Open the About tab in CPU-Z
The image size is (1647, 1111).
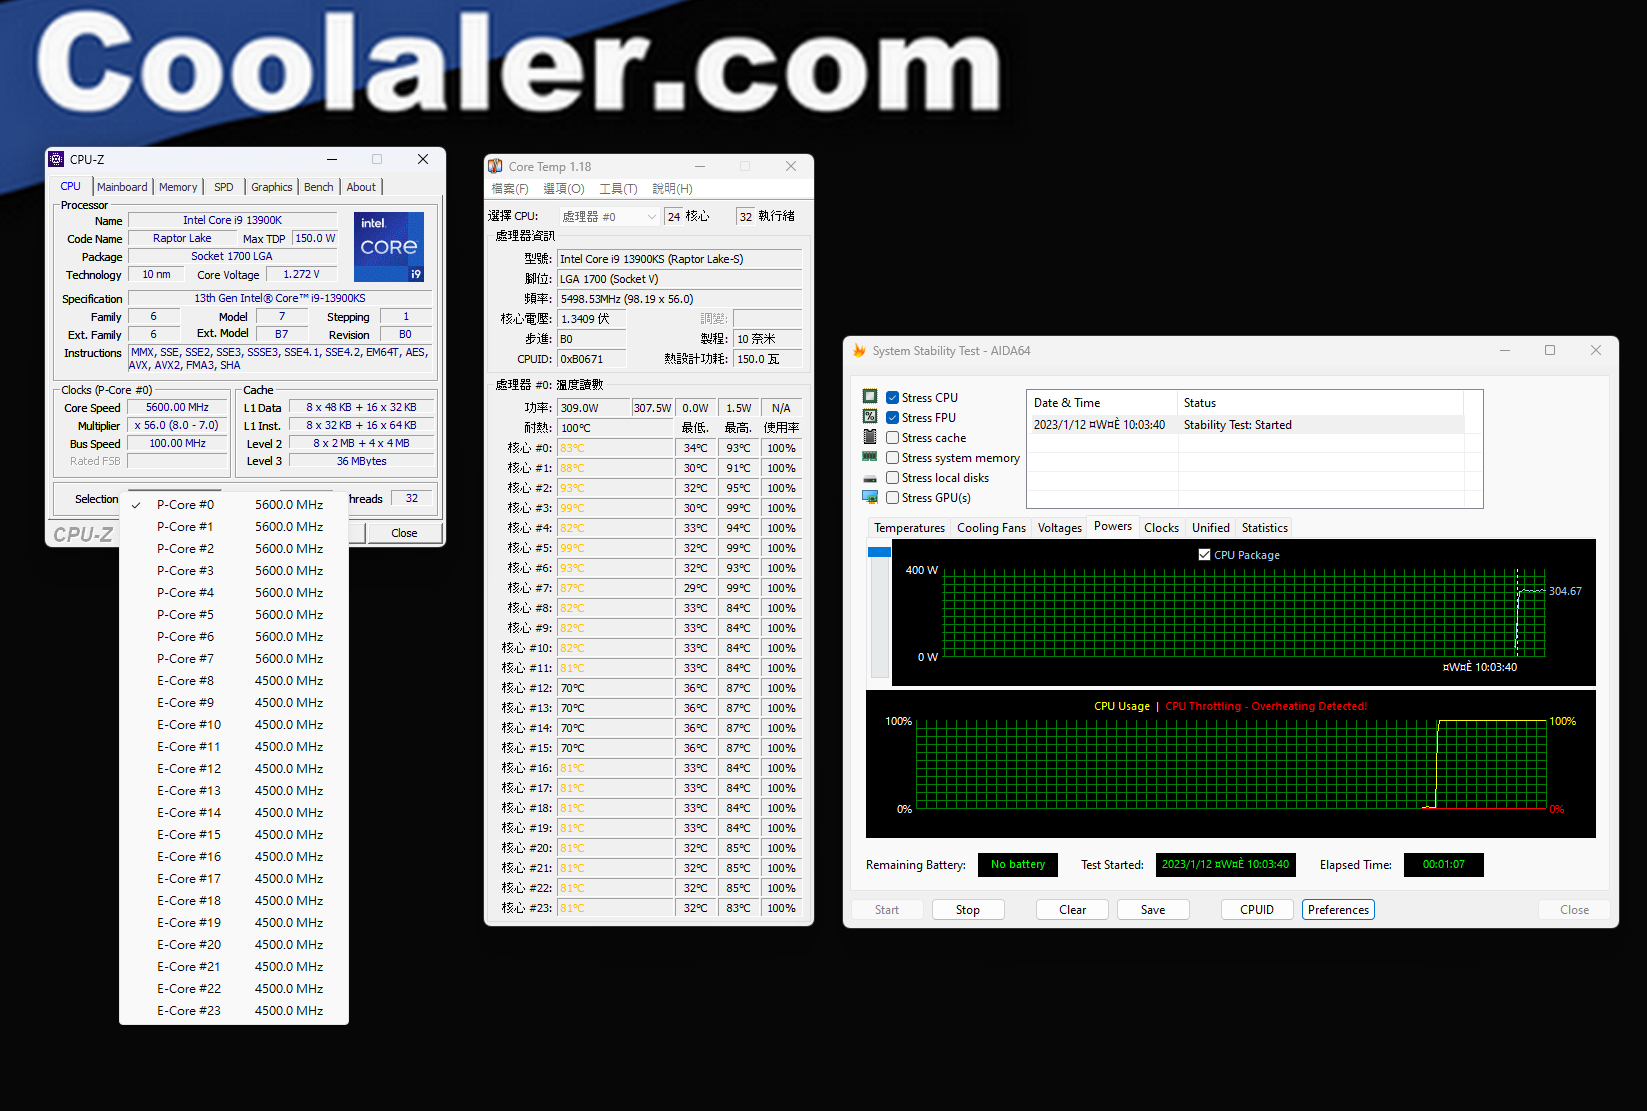361,187
